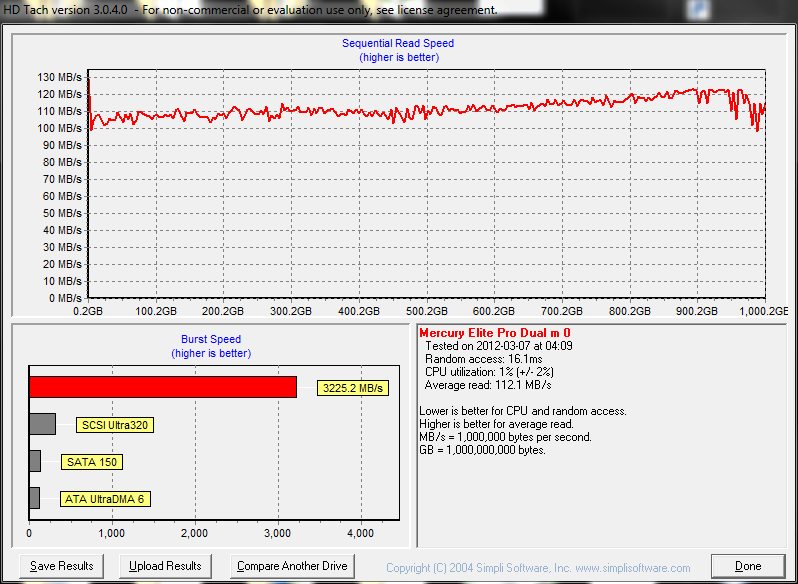Image resolution: width=798 pixels, height=584 pixels.
Task: Open Compare Another Drive
Action: (x=292, y=566)
